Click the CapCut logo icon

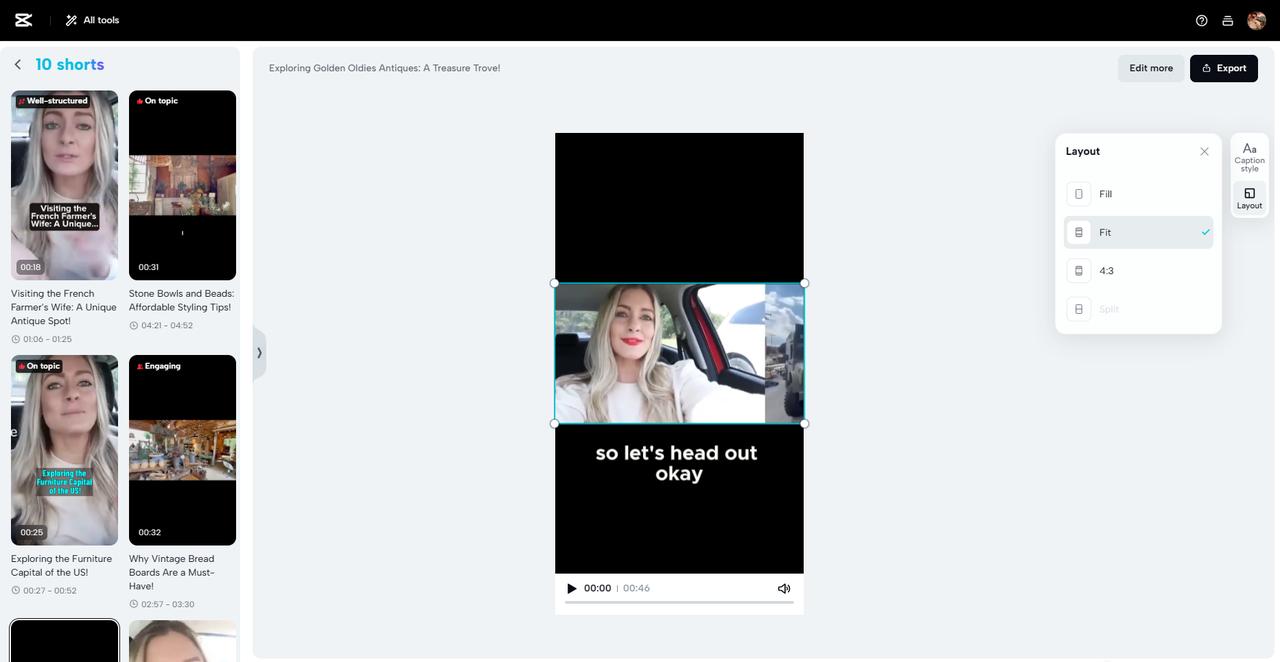pos(24,20)
